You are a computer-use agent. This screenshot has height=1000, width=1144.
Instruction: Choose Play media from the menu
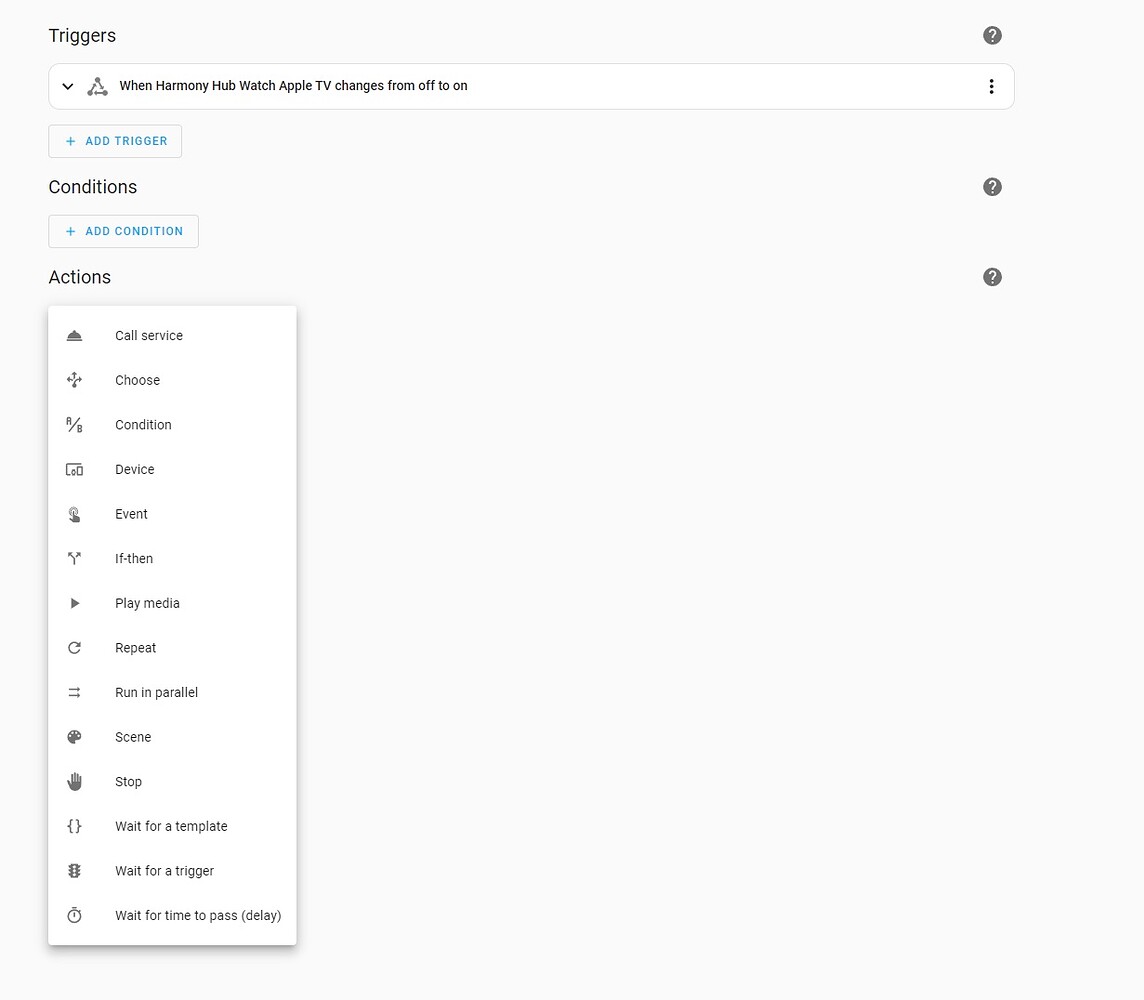(x=147, y=603)
